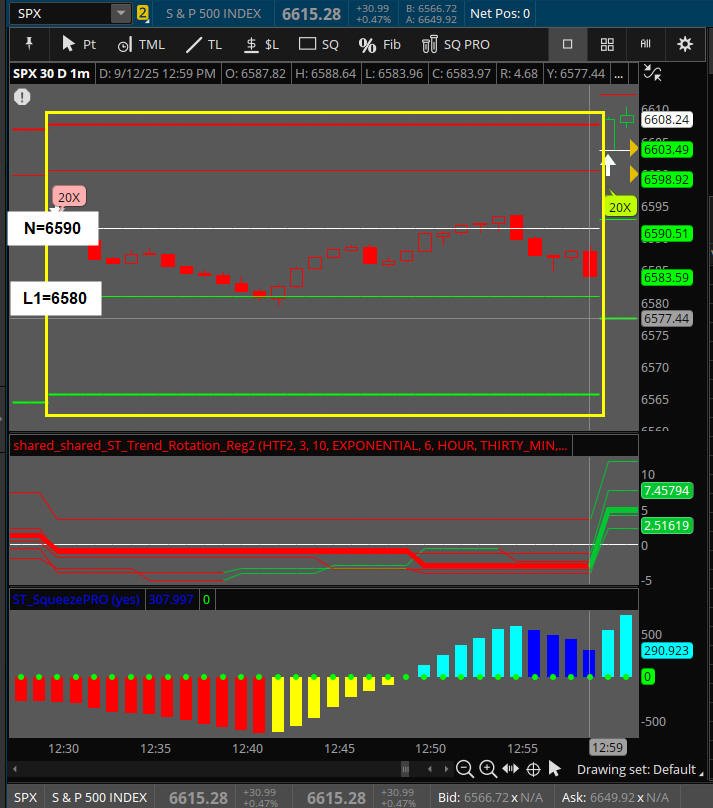713x808 pixels.
Task: Open the SQ PRO study flask
Action: 455,44
